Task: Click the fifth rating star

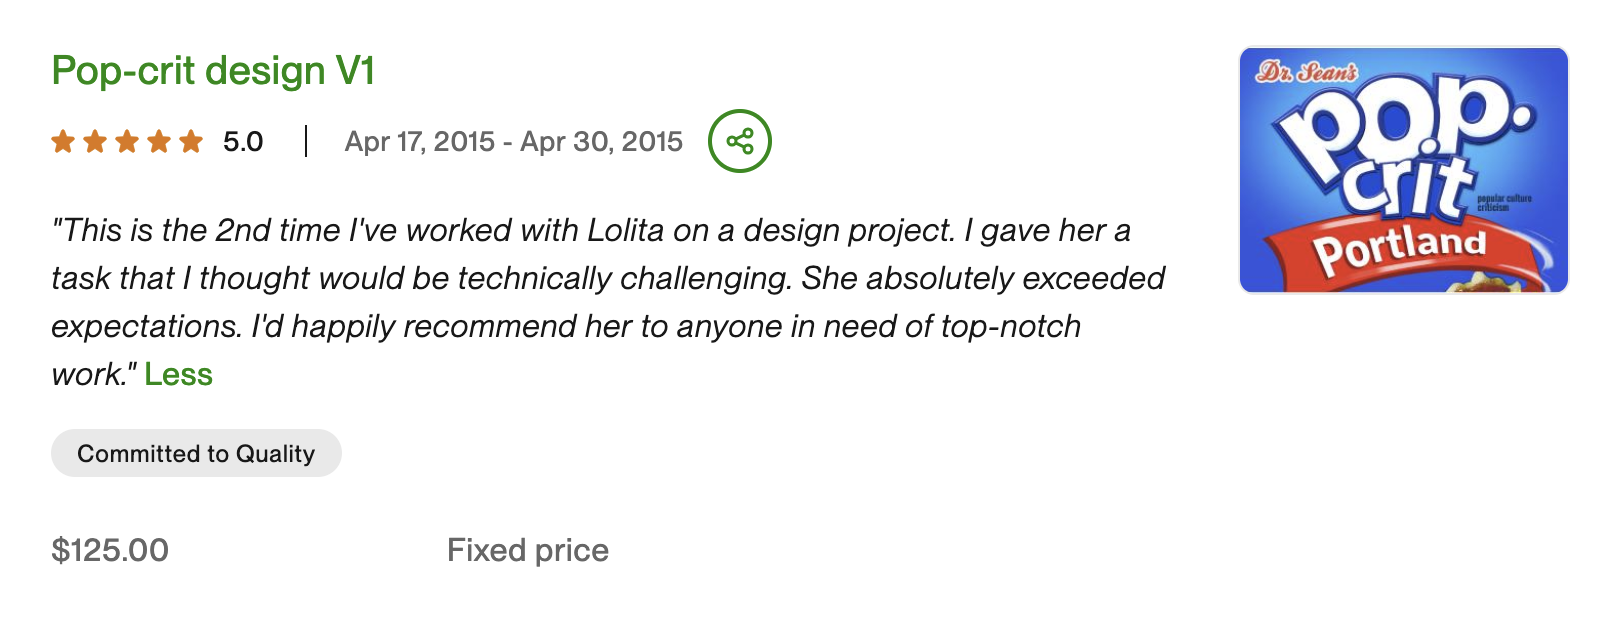Action: 191,142
